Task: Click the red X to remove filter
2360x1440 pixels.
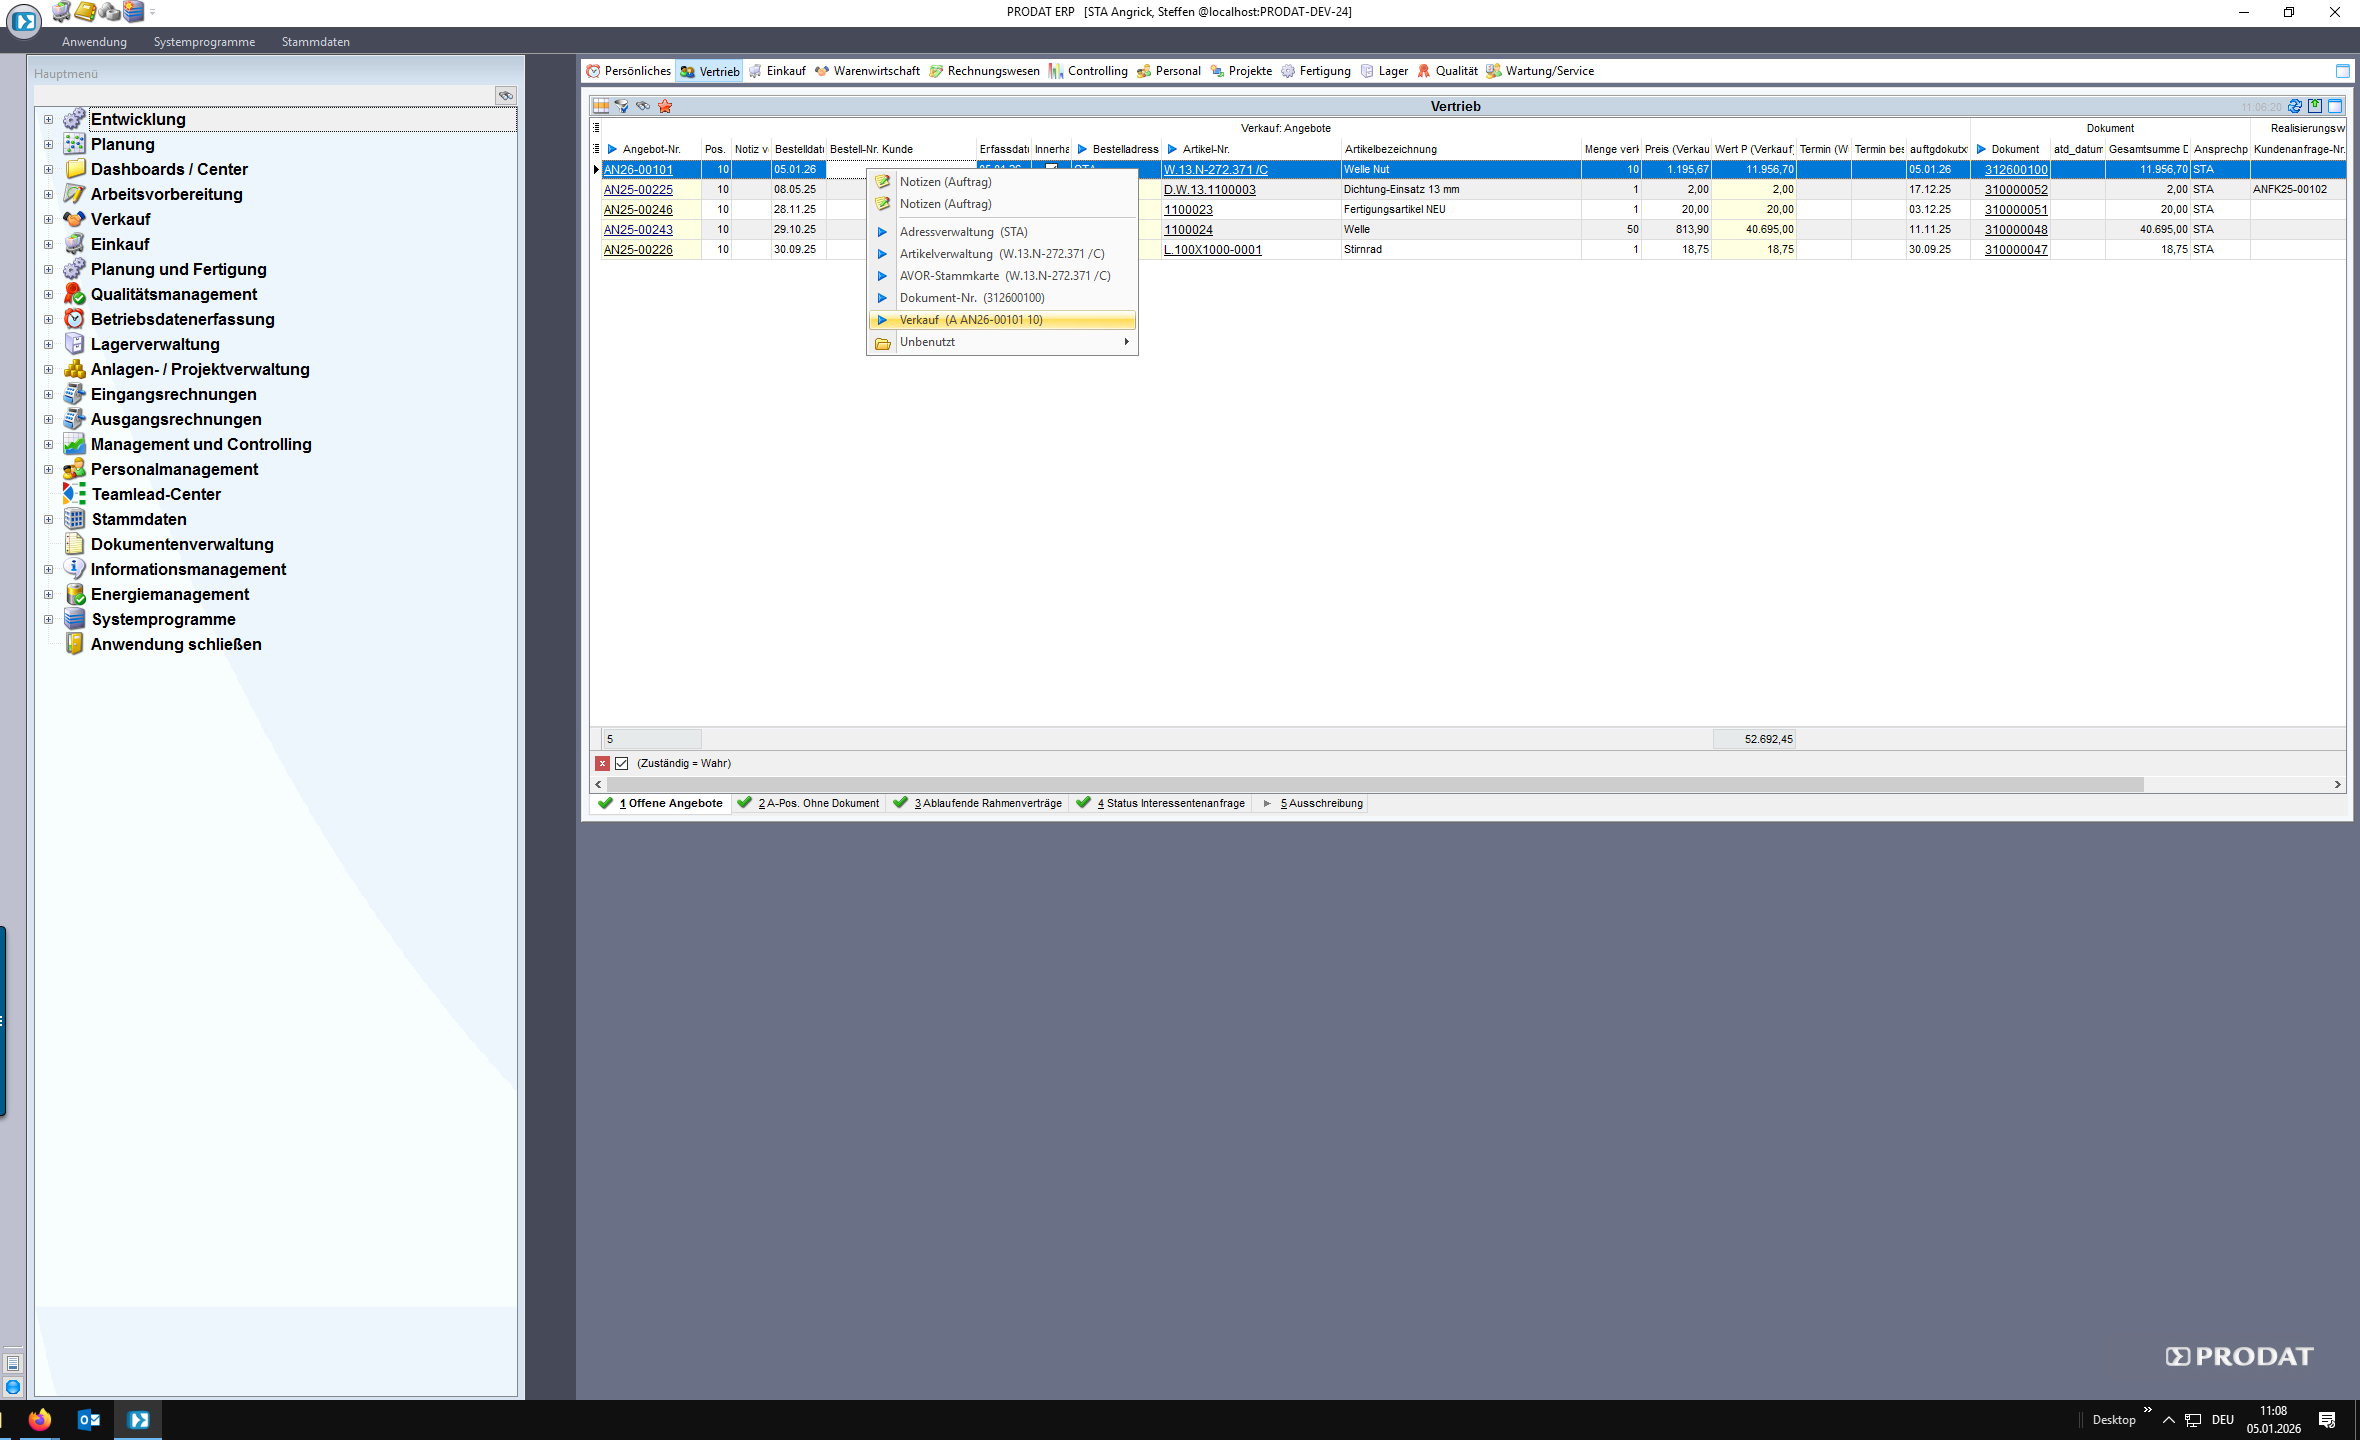Action: pyautogui.click(x=602, y=763)
